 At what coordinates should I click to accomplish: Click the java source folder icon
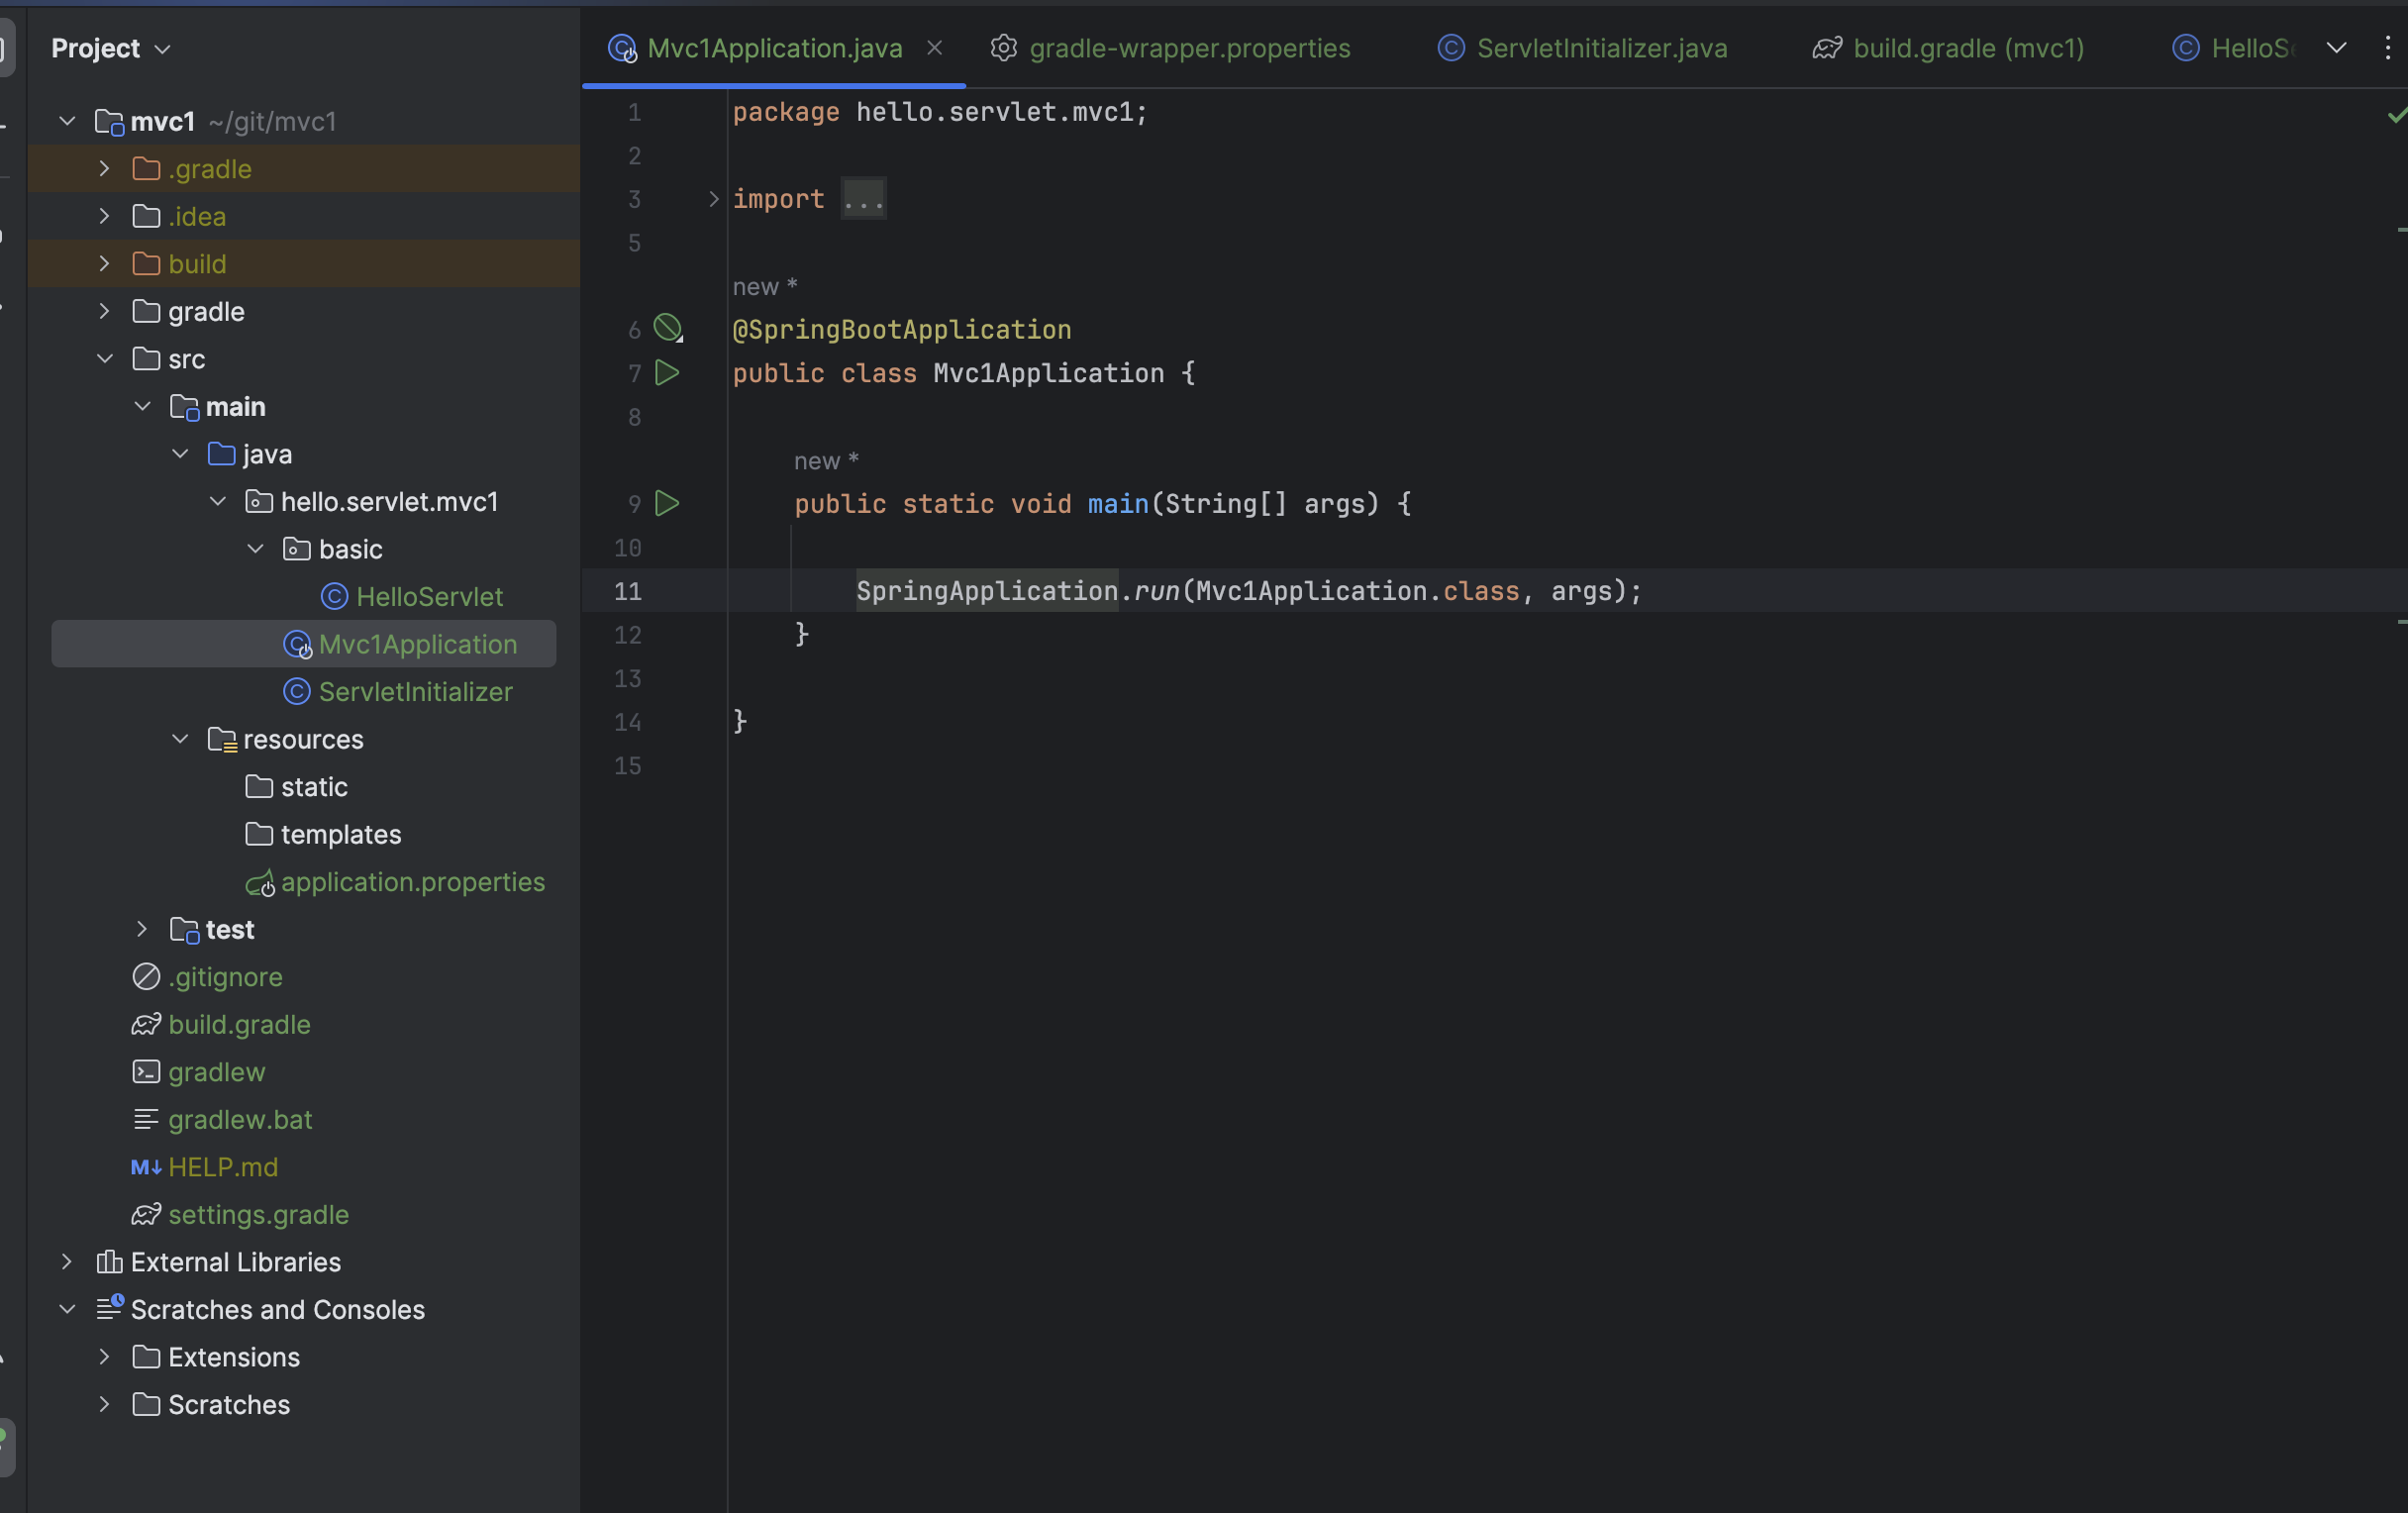[221, 454]
